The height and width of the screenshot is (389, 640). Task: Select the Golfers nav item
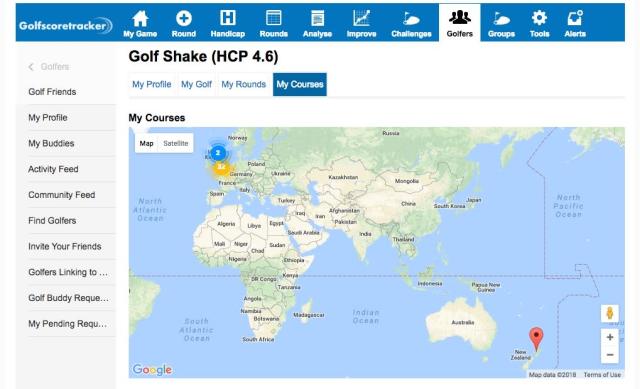(x=460, y=23)
